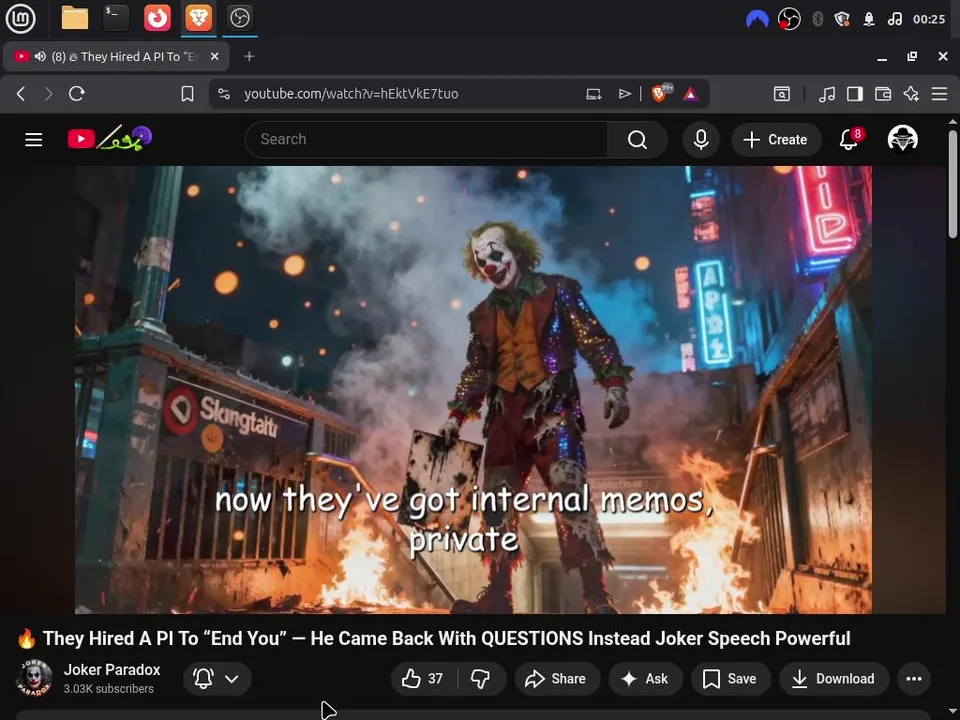This screenshot has height=720, width=960.
Task: Go back to the previous page
Action: click(21, 94)
